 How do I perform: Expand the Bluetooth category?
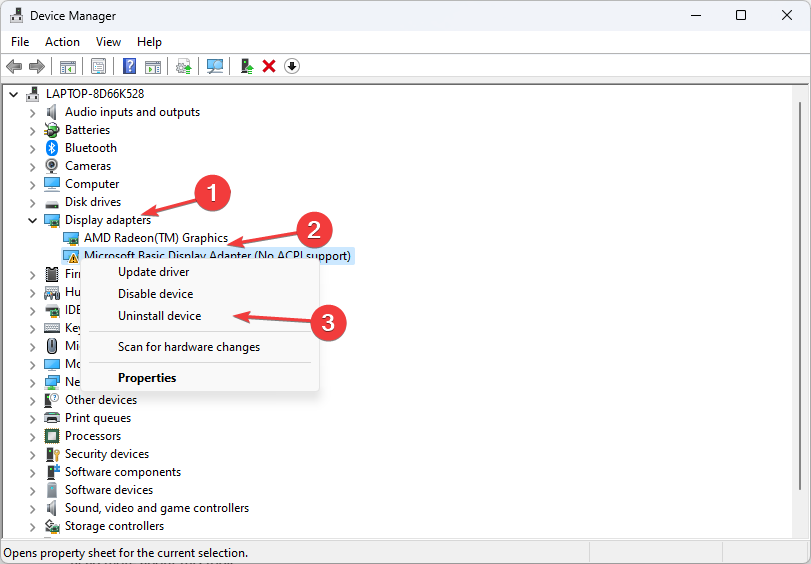point(32,149)
